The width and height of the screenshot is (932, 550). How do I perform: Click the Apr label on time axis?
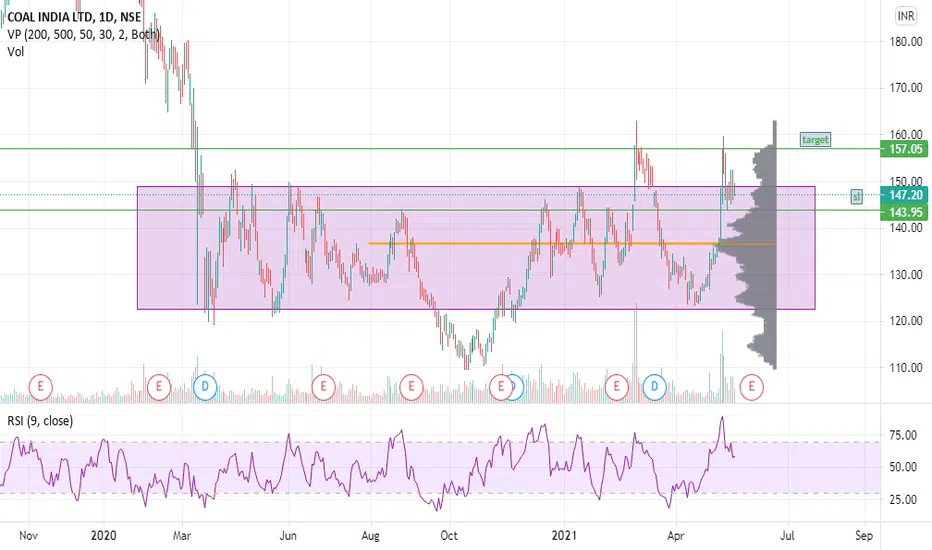[x=675, y=536]
